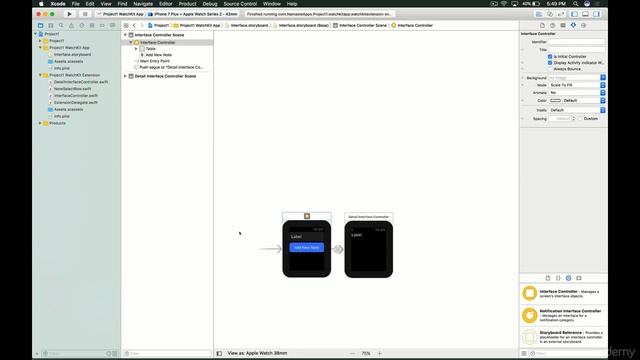The height and width of the screenshot is (360, 640).
Task: Click the Title input field
Action: click(577, 50)
